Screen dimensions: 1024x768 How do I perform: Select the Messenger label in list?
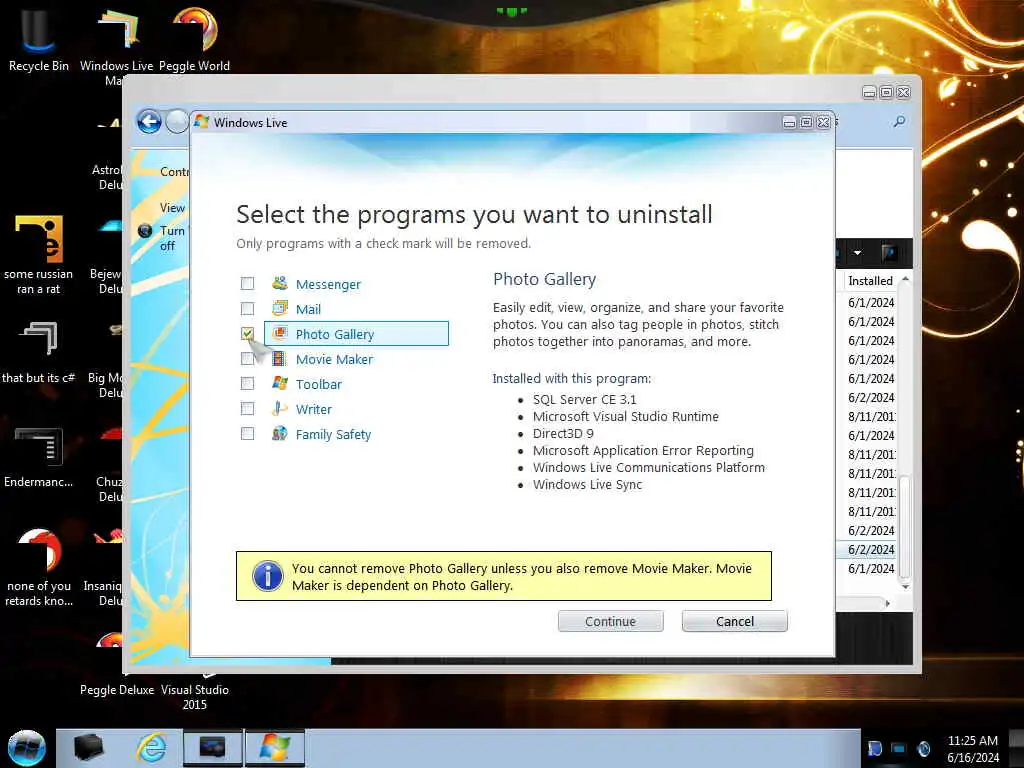[x=328, y=285]
